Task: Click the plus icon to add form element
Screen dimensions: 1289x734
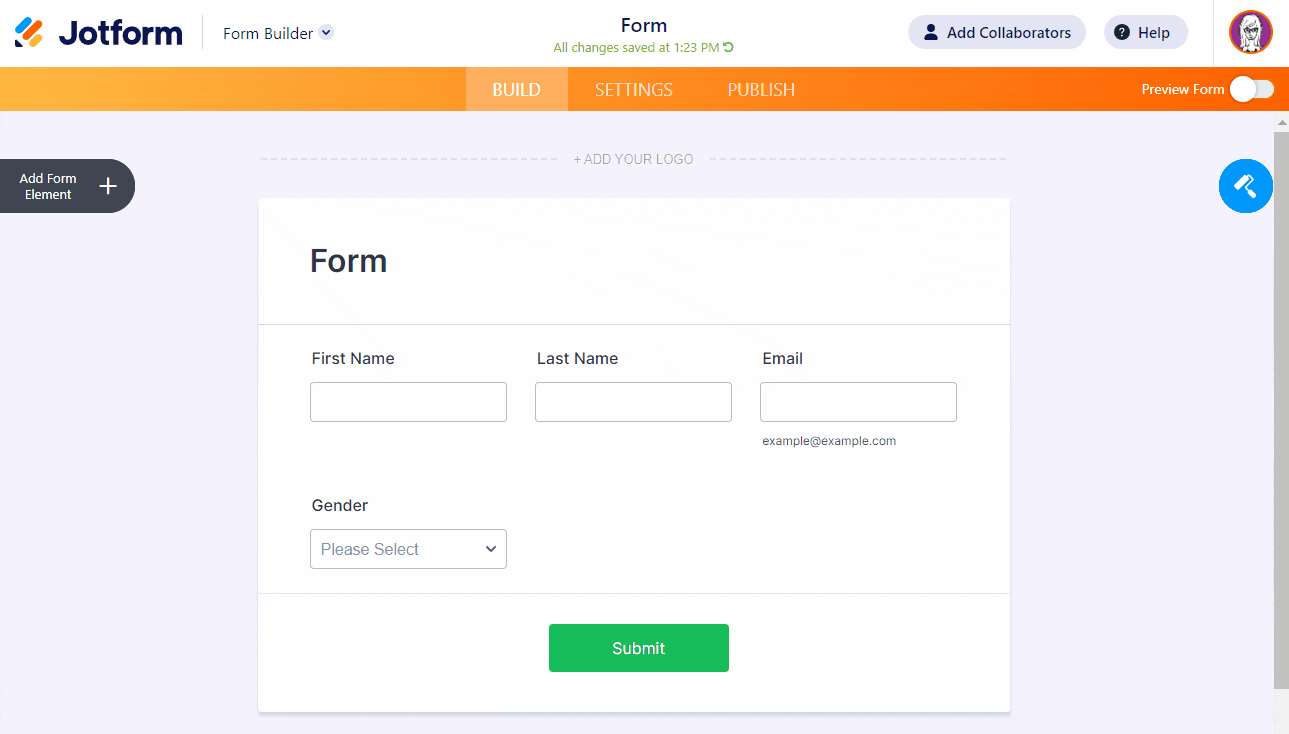Action: (x=108, y=186)
